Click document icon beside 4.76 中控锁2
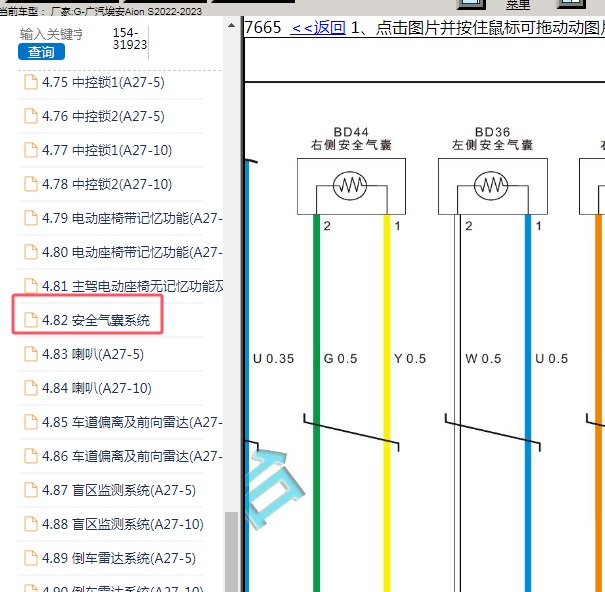This screenshot has height=592, width=605. 31,116
